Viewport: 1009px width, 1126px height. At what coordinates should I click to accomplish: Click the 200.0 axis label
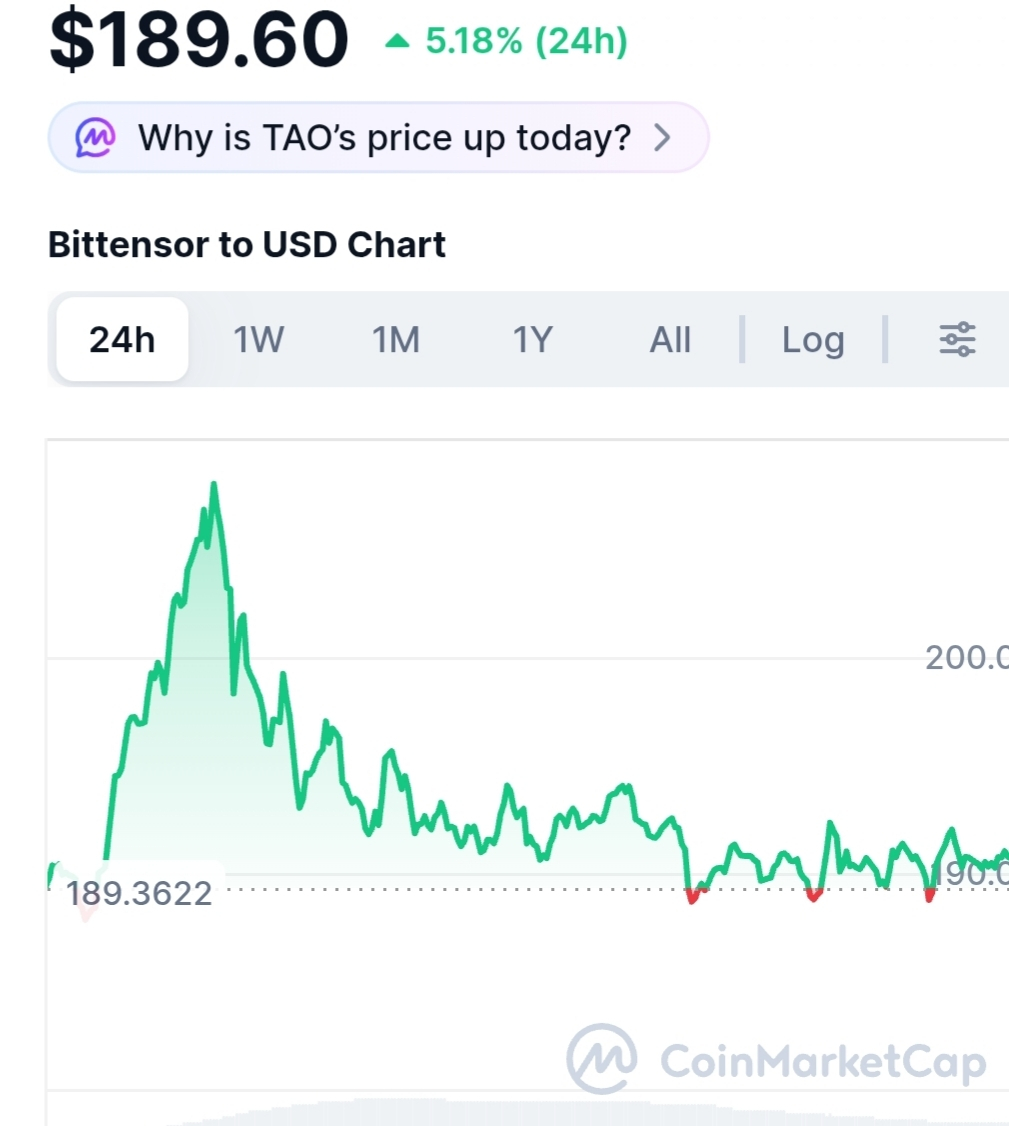[965, 657]
